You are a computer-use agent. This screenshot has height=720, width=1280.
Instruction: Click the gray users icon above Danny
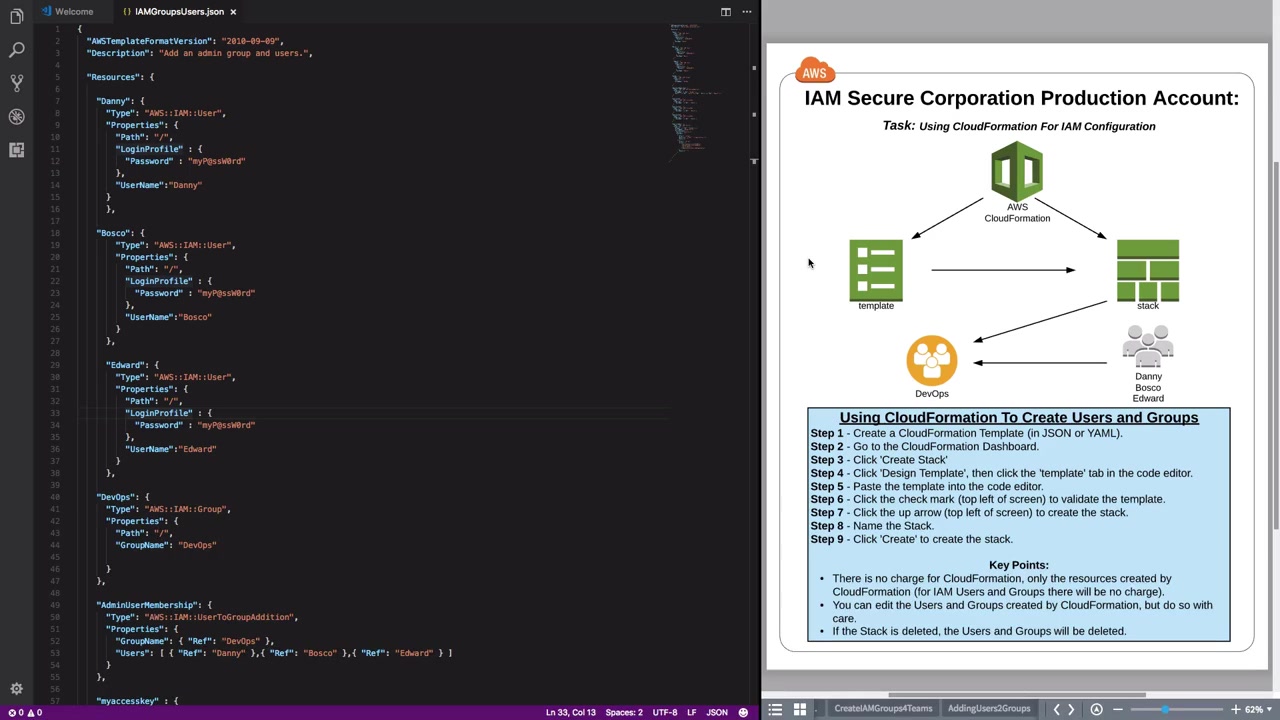[x=1148, y=347]
